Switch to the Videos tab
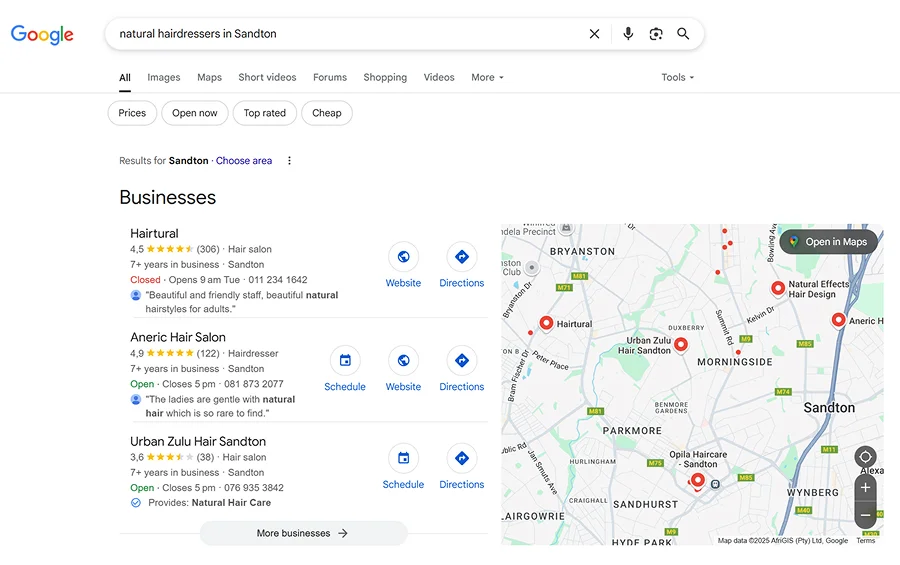Viewport: 900px width, 565px height. 439,78
